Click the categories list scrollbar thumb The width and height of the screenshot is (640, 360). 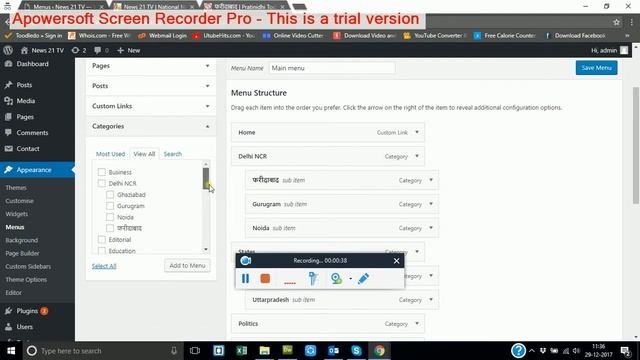click(206, 178)
